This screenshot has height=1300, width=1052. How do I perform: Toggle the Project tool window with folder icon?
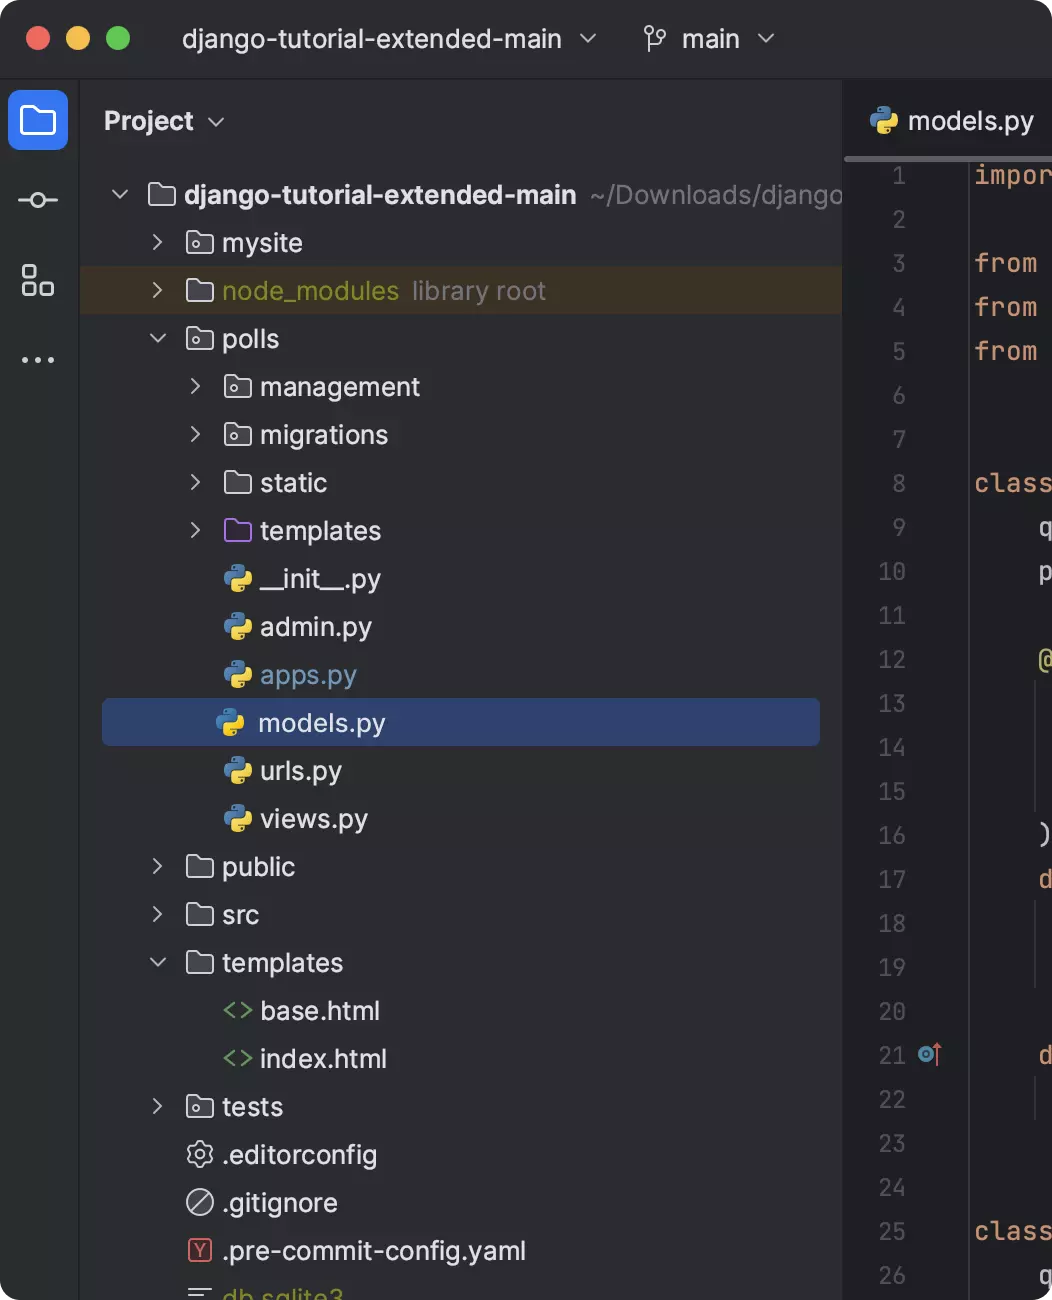tap(37, 120)
